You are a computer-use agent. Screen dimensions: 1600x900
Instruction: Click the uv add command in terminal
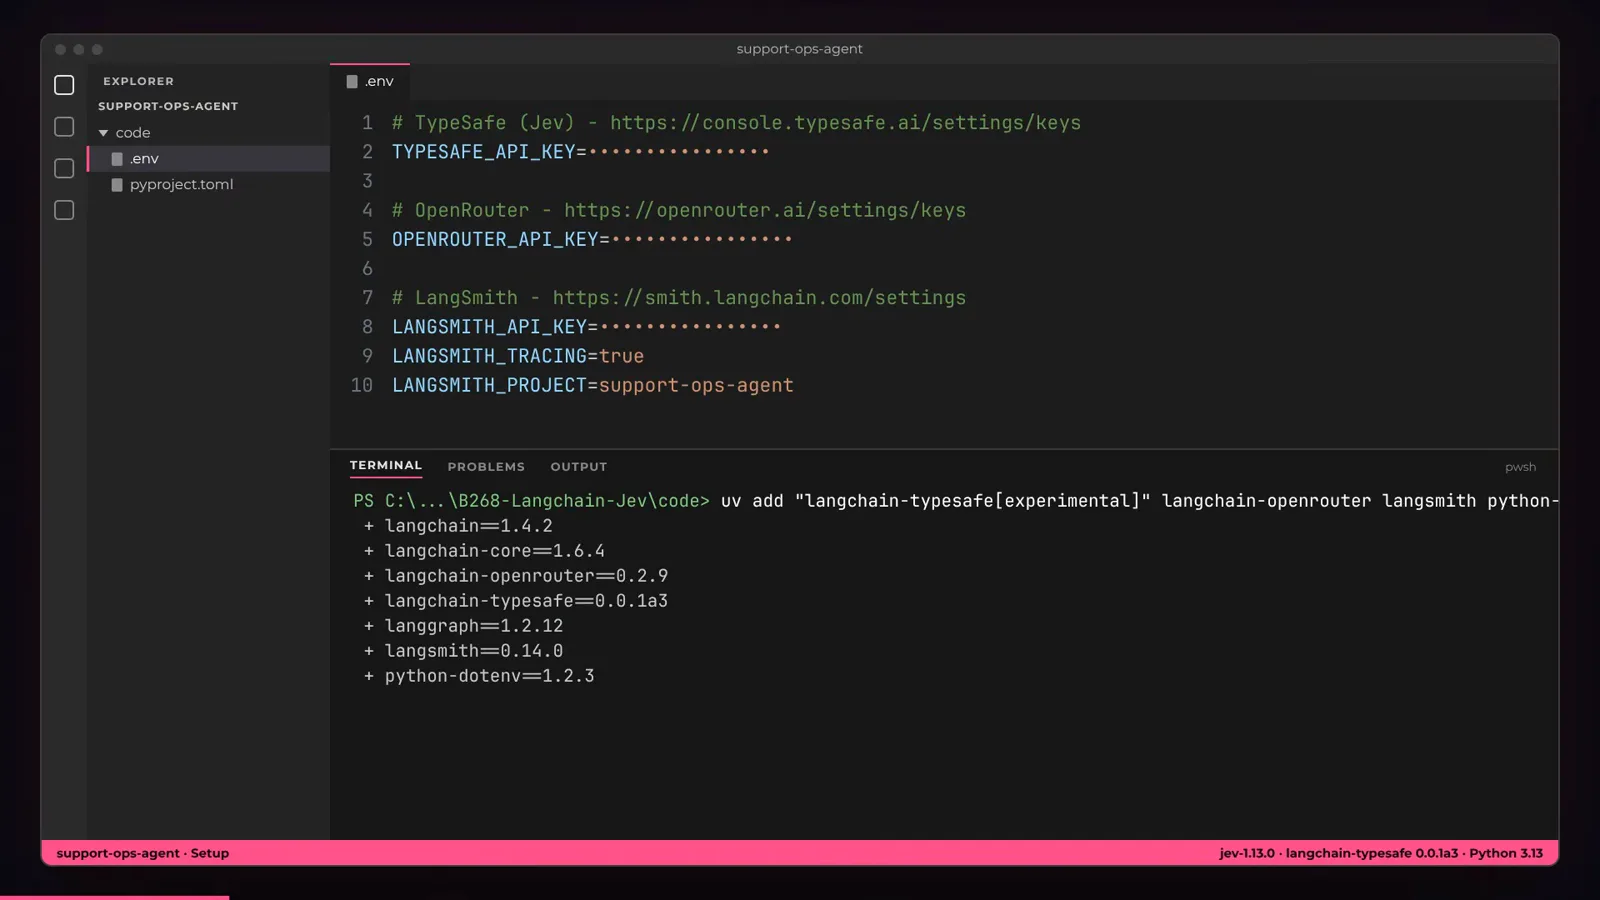tap(1139, 501)
